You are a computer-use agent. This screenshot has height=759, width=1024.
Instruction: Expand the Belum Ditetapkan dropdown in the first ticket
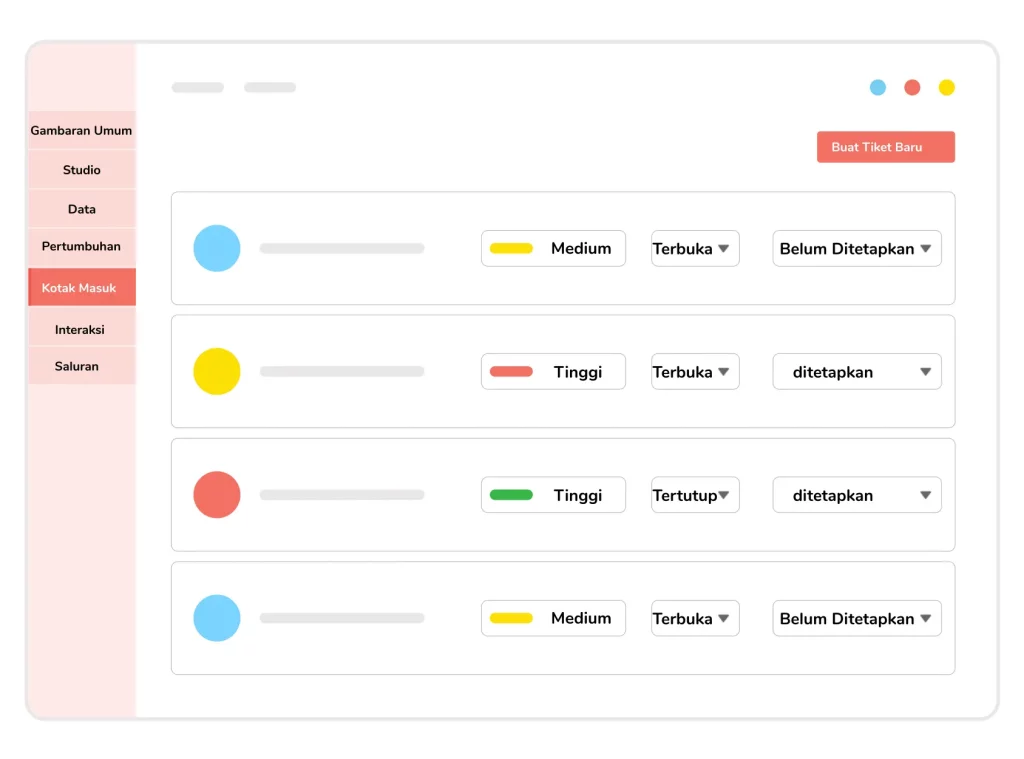click(857, 249)
